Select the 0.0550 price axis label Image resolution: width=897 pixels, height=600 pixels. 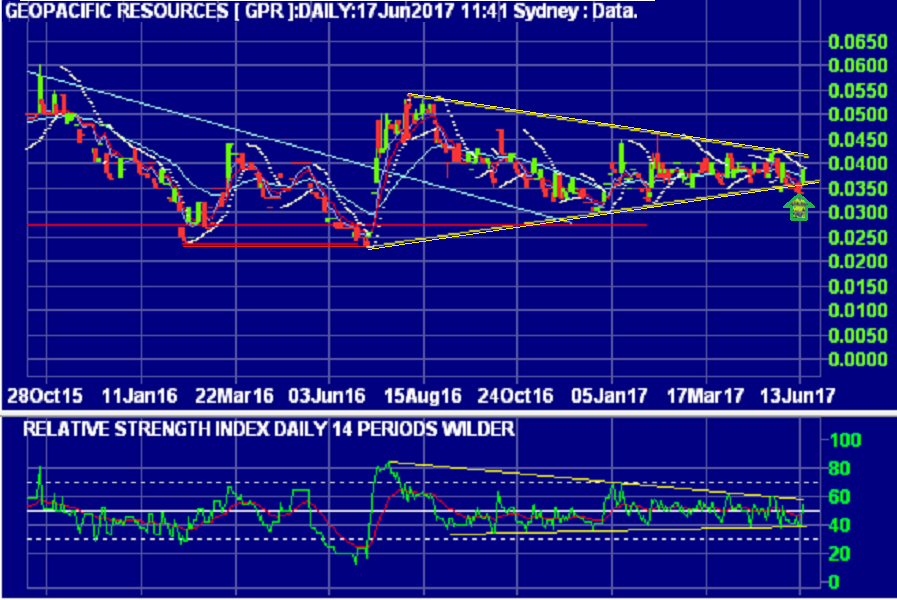pos(859,90)
